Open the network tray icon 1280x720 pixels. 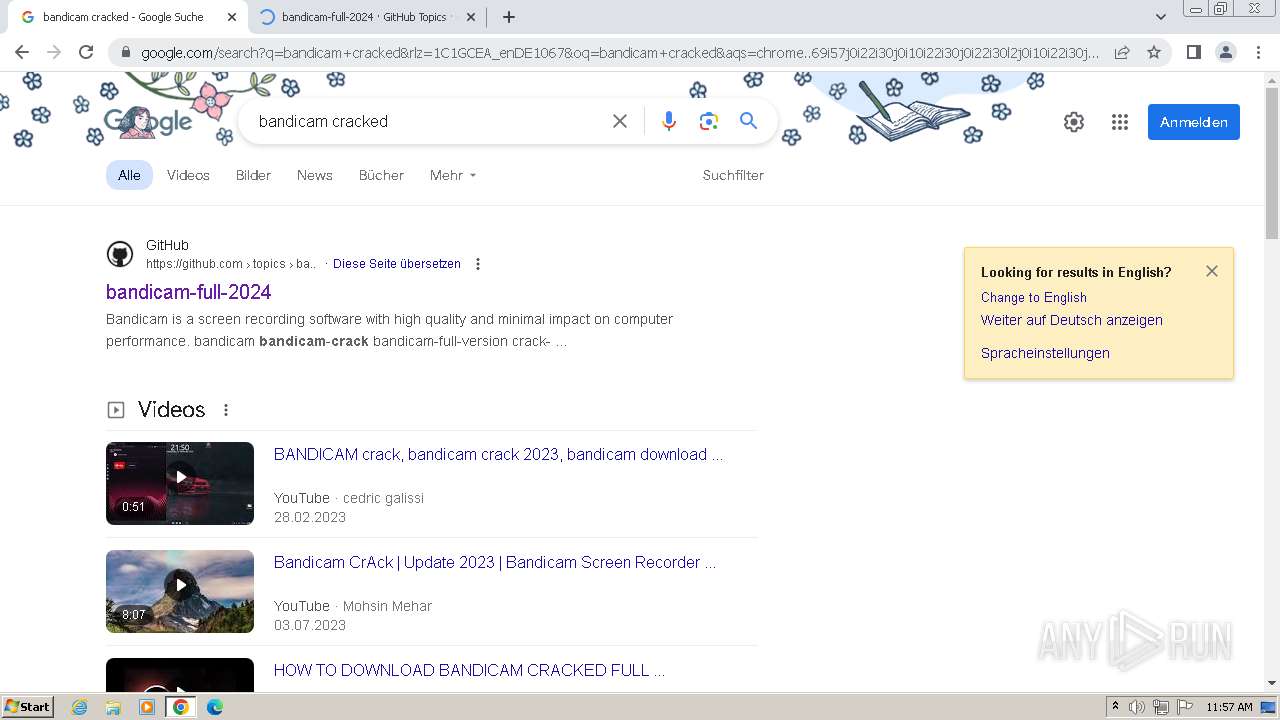1161,707
